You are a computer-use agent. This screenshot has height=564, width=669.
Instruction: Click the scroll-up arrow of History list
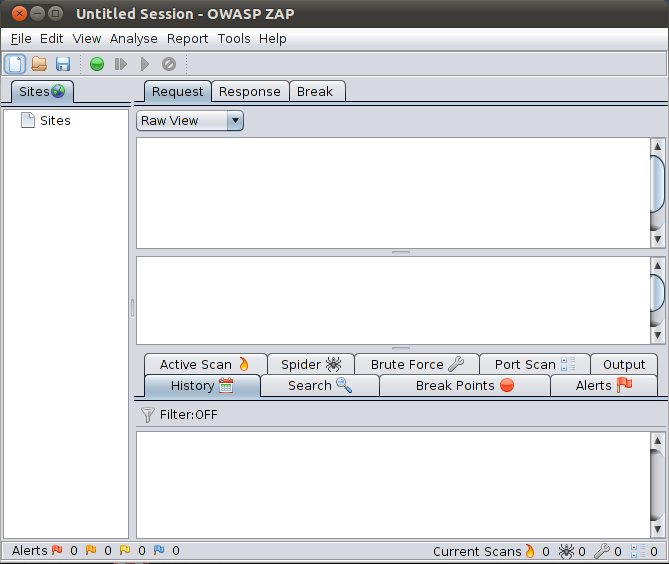(657, 440)
